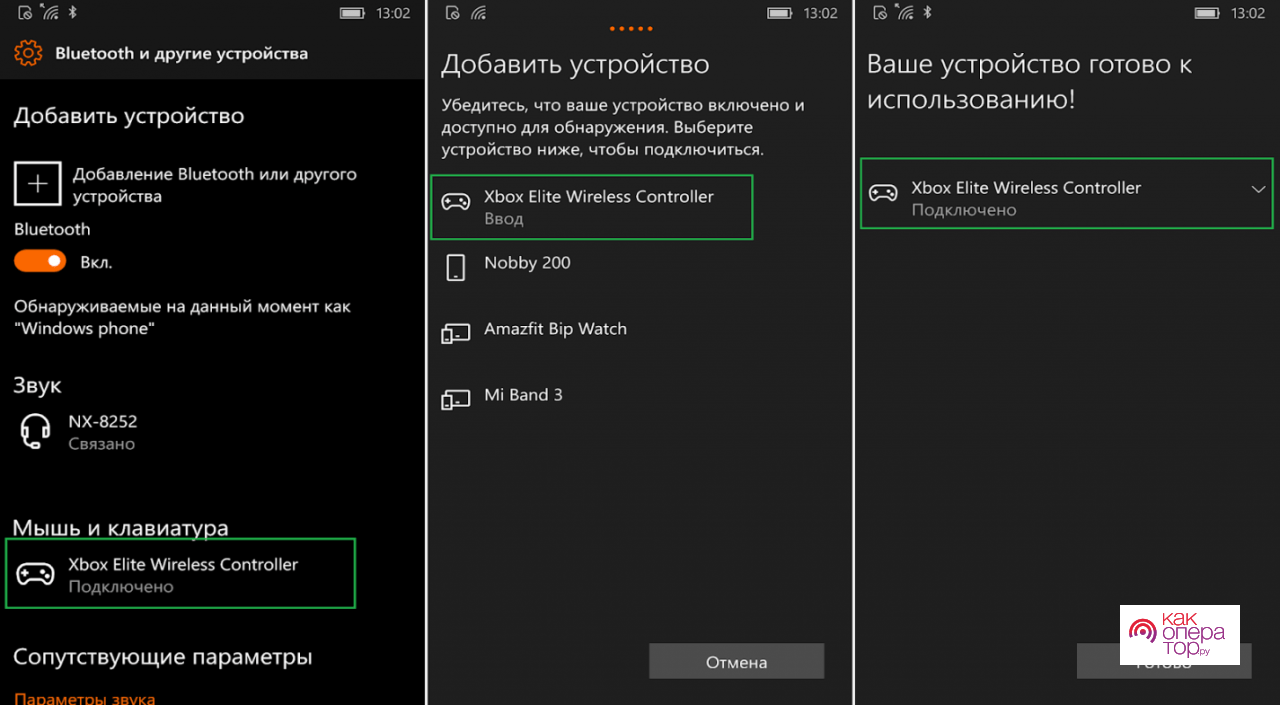Tap gamepad icon on the device-ready screen

(x=883, y=193)
